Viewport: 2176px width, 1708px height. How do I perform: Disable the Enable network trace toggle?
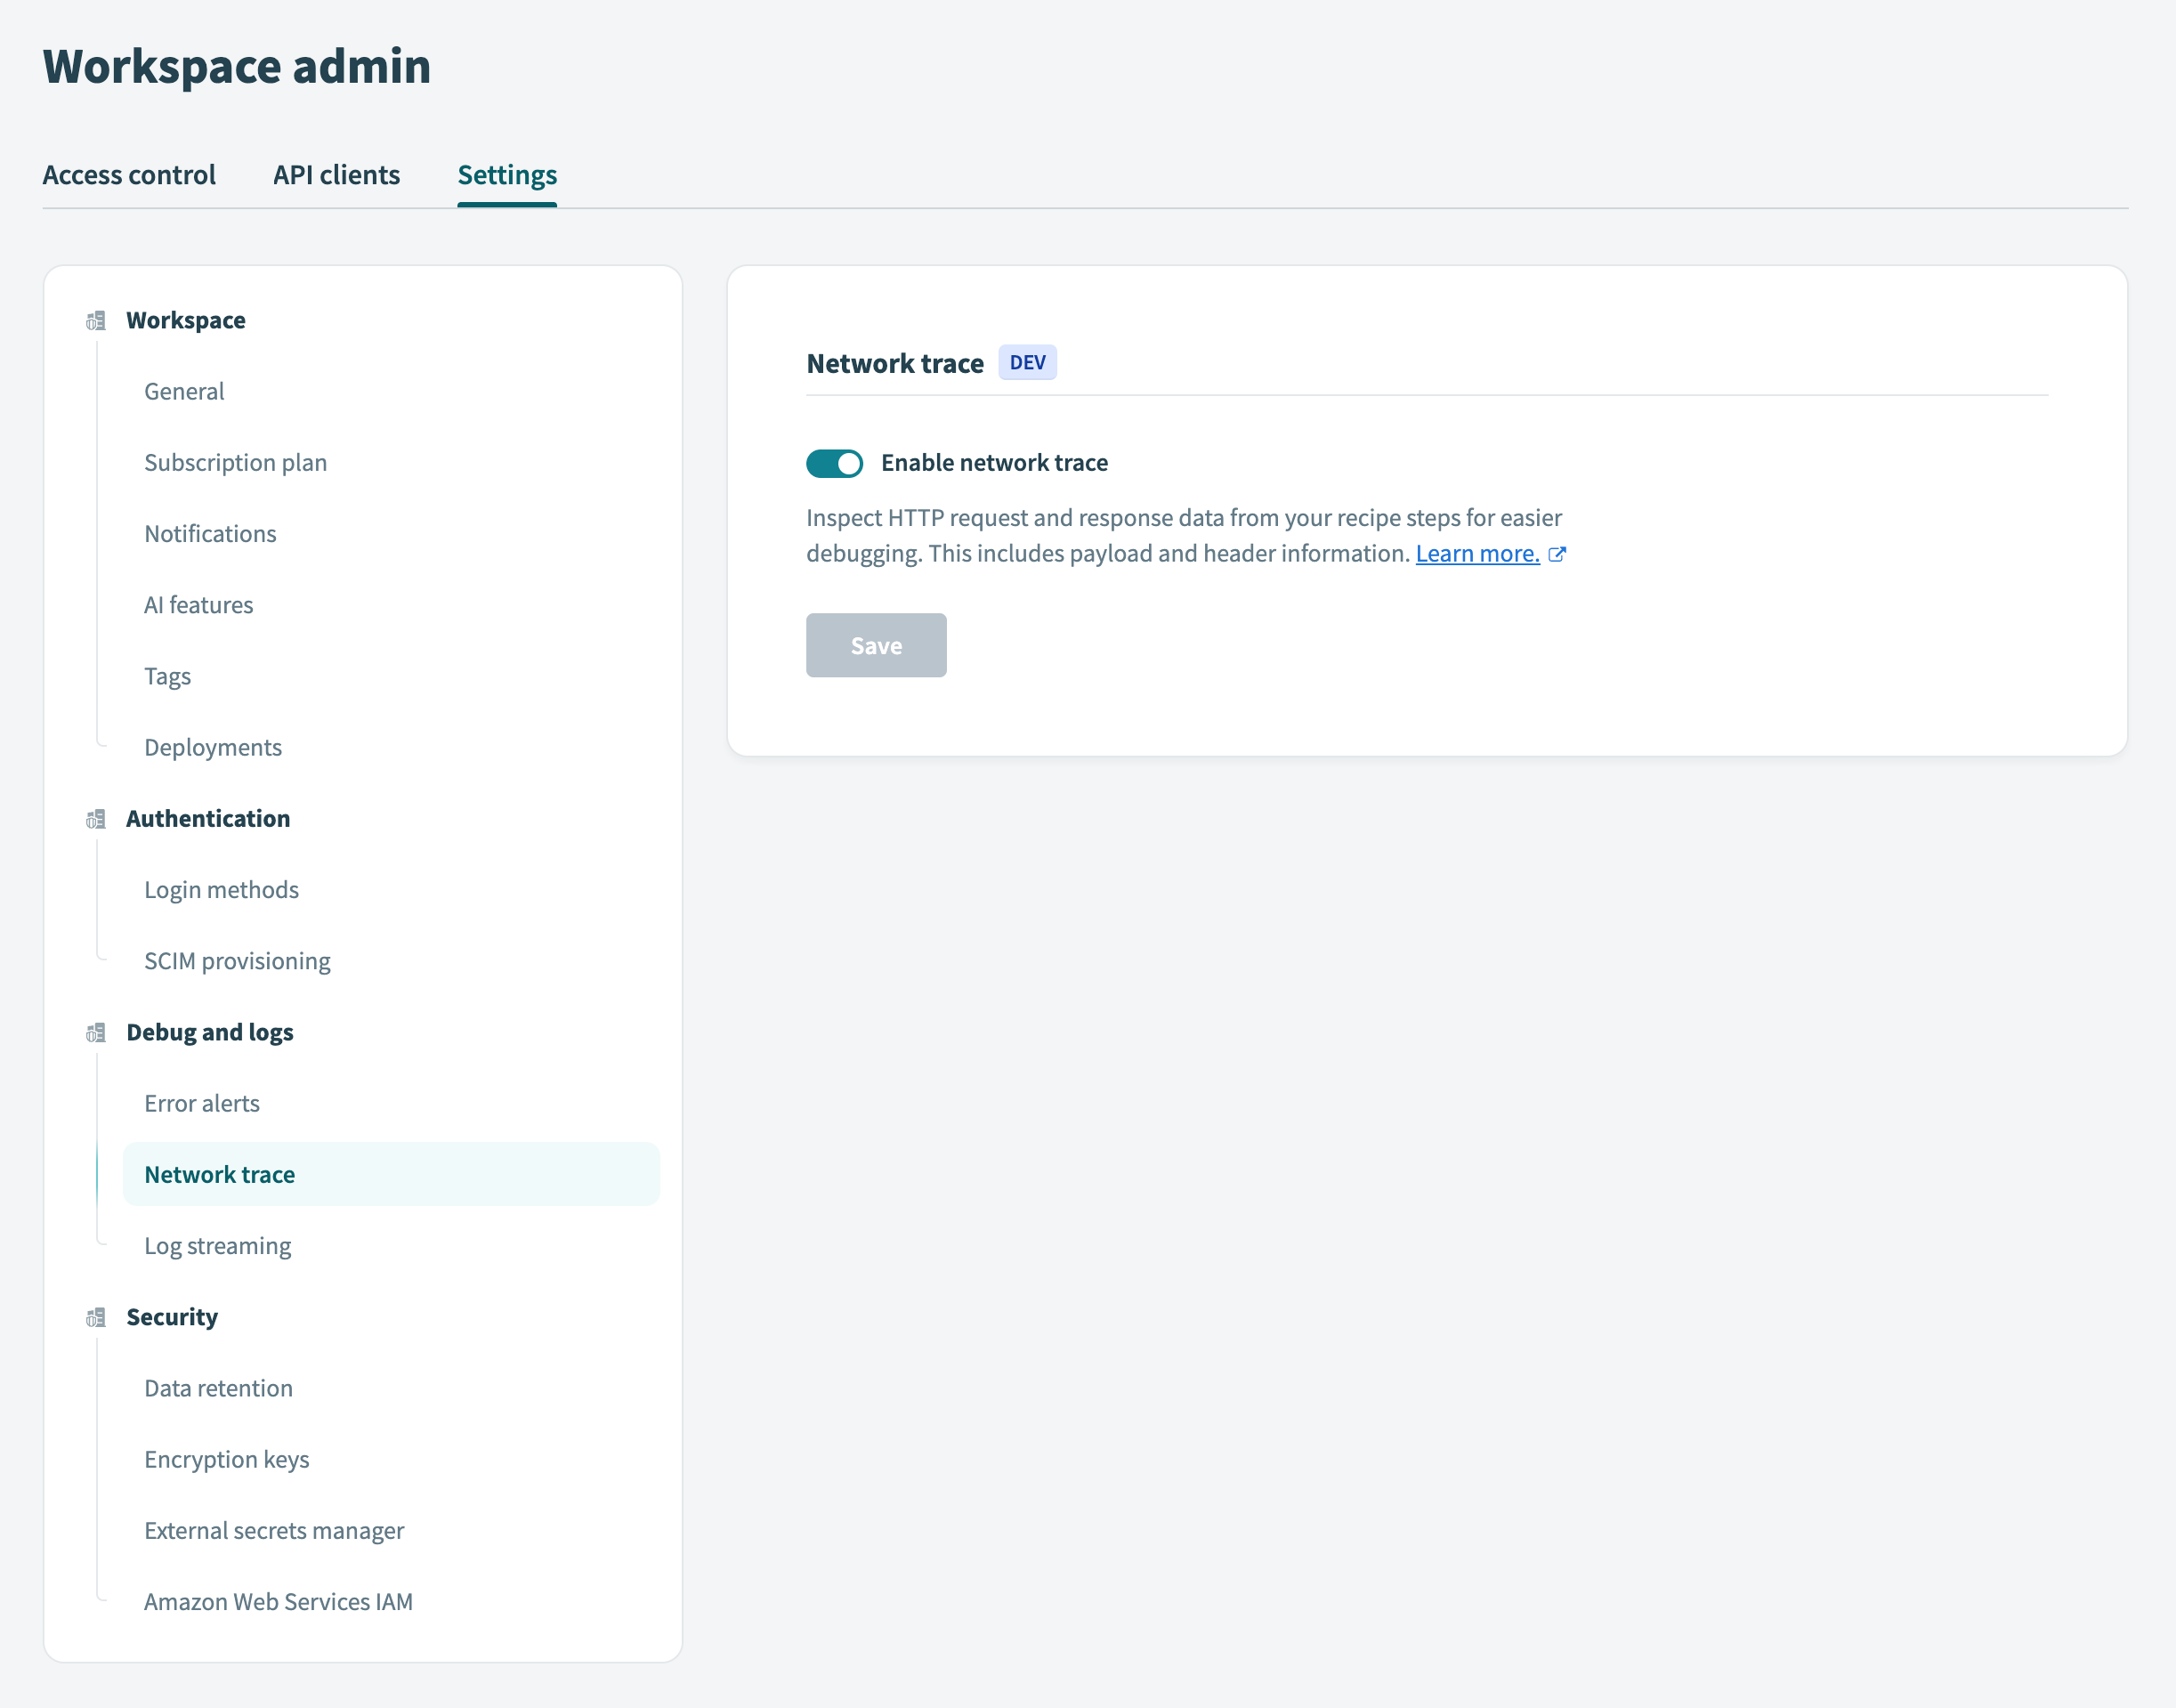pos(832,463)
